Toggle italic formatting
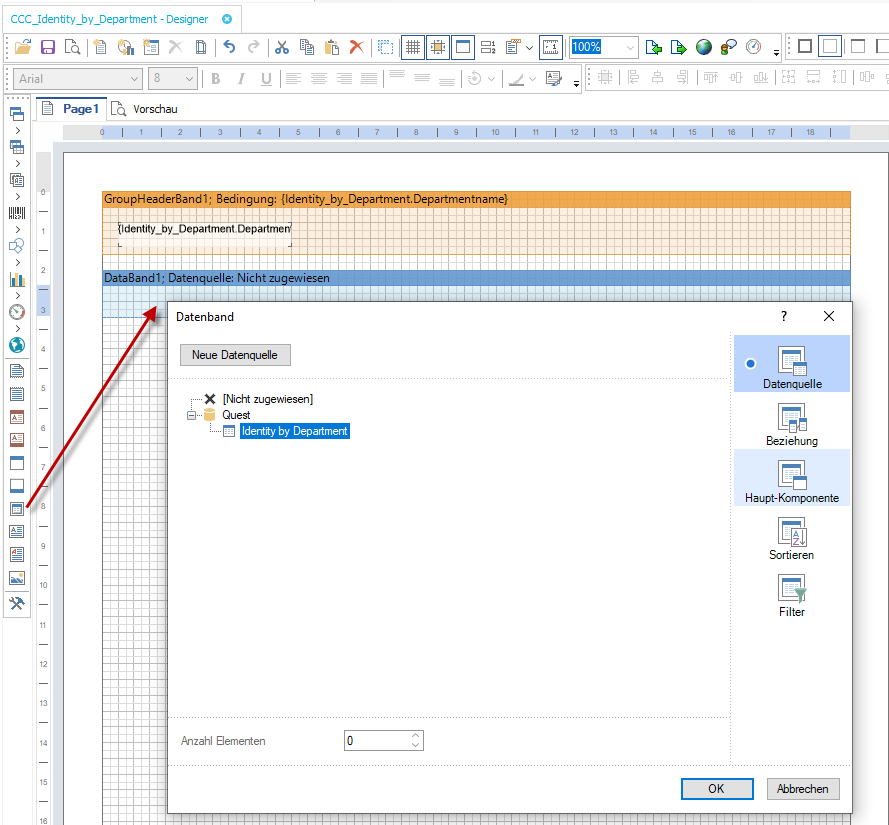Image resolution: width=889 pixels, height=825 pixels. pos(241,79)
